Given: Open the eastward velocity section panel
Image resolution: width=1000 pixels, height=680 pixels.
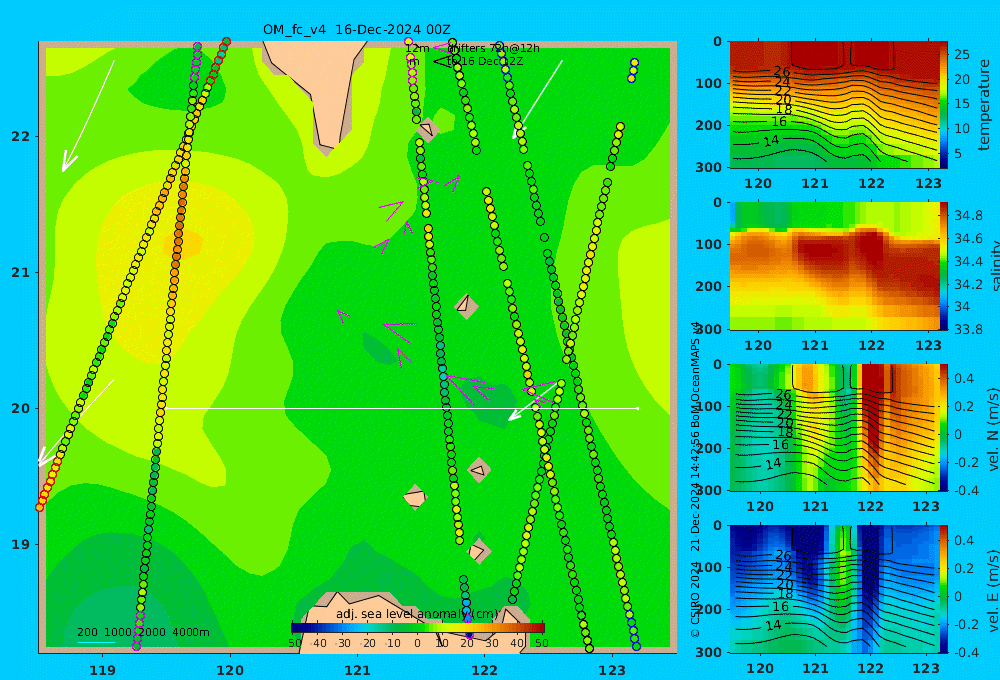Looking at the screenshot, I should click(x=834, y=589).
